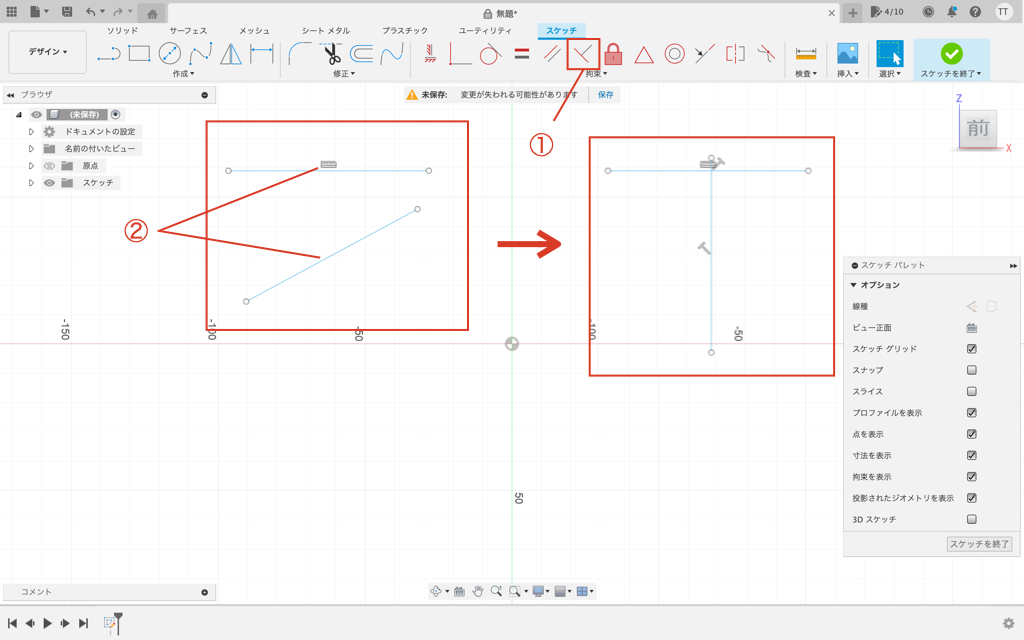Click the Look At icon in navigation bar
This screenshot has height=640, width=1024.
[459, 591]
